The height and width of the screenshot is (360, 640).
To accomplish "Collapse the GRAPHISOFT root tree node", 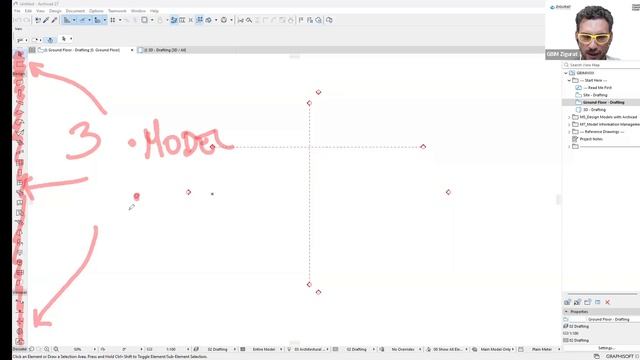I will 566,73.
